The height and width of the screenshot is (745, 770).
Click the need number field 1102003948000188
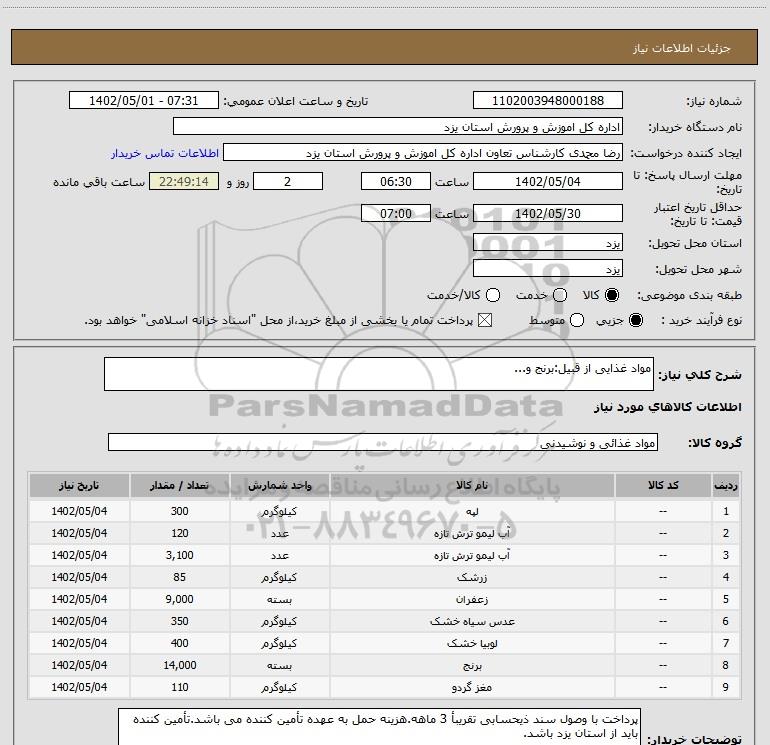tap(548, 101)
